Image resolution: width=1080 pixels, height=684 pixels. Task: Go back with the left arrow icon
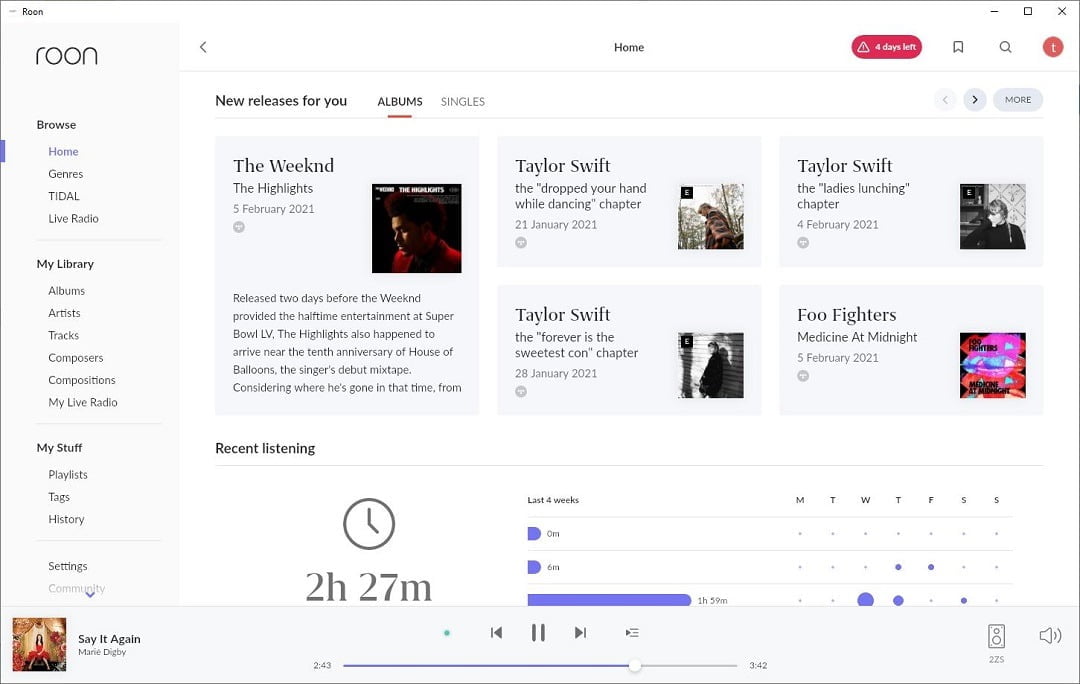203,47
